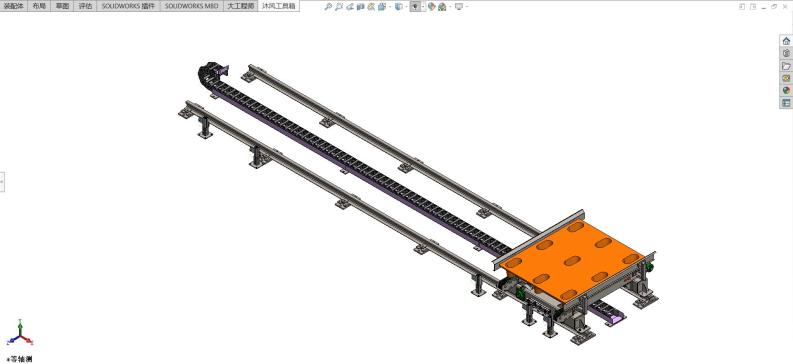Click the tile-left document window icon
793x364 pixels.
(x=742, y=7)
